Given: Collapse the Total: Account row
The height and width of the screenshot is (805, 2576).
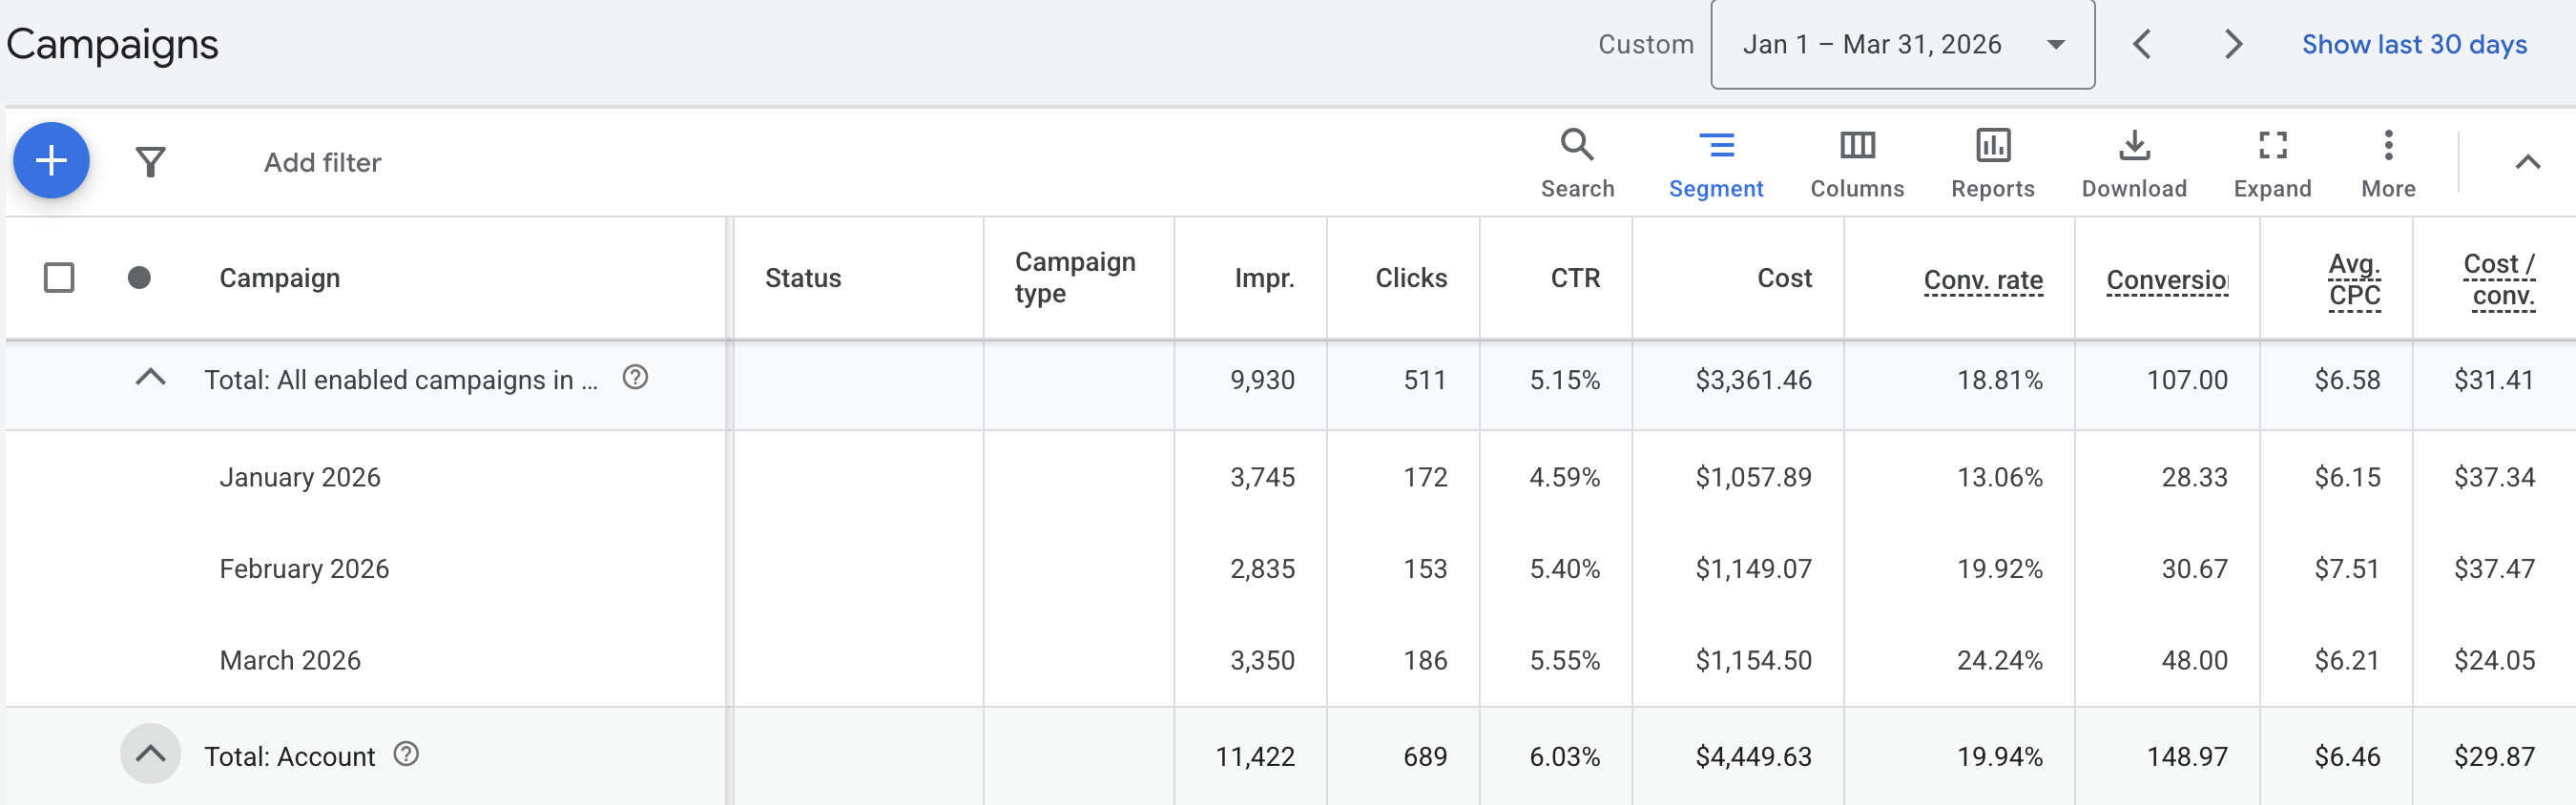Looking at the screenshot, I should [x=150, y=754].
